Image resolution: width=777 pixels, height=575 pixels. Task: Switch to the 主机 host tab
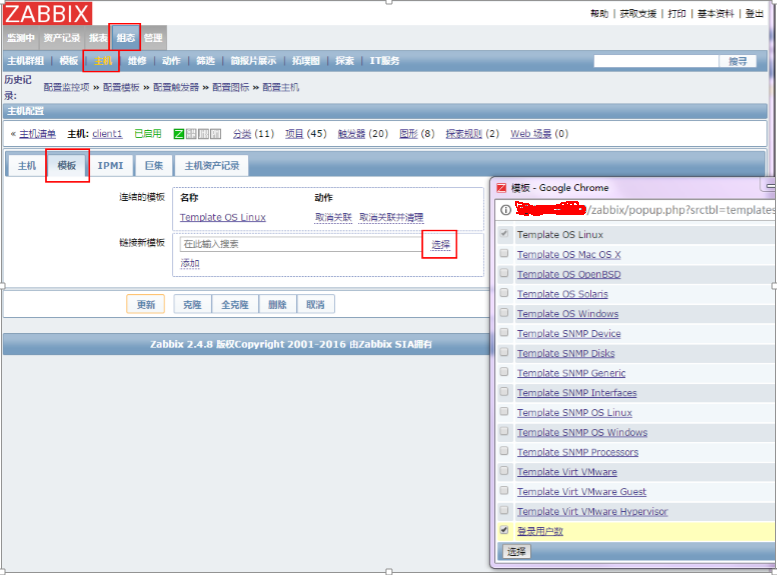[x=27, y=166]
